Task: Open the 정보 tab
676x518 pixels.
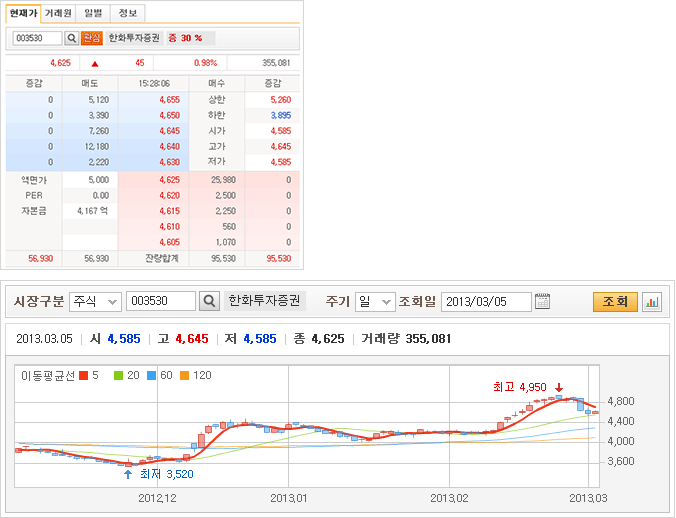Action: [x=127, y=13]
